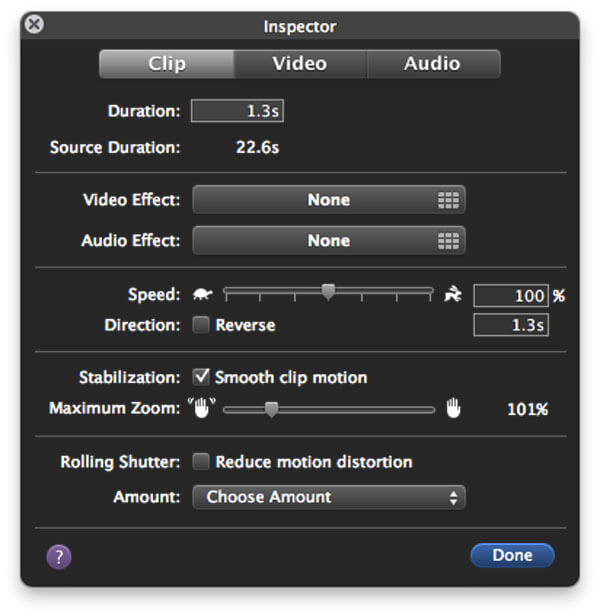Screen dimensions: 600x616
Task: Enable Reduce motion distortion checkbox
Action: tap(201, 462)
